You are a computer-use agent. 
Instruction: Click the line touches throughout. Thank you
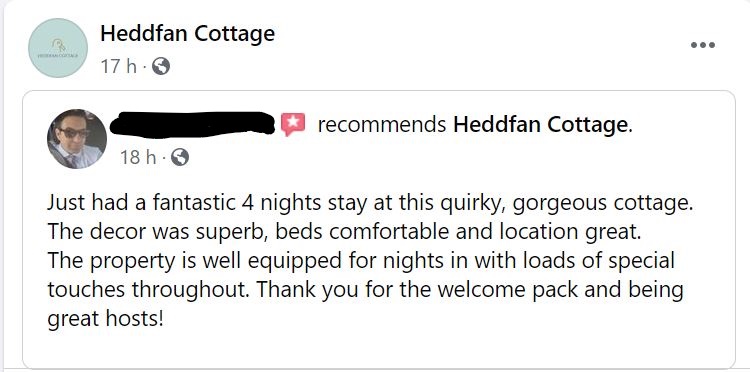coord(365,290)
